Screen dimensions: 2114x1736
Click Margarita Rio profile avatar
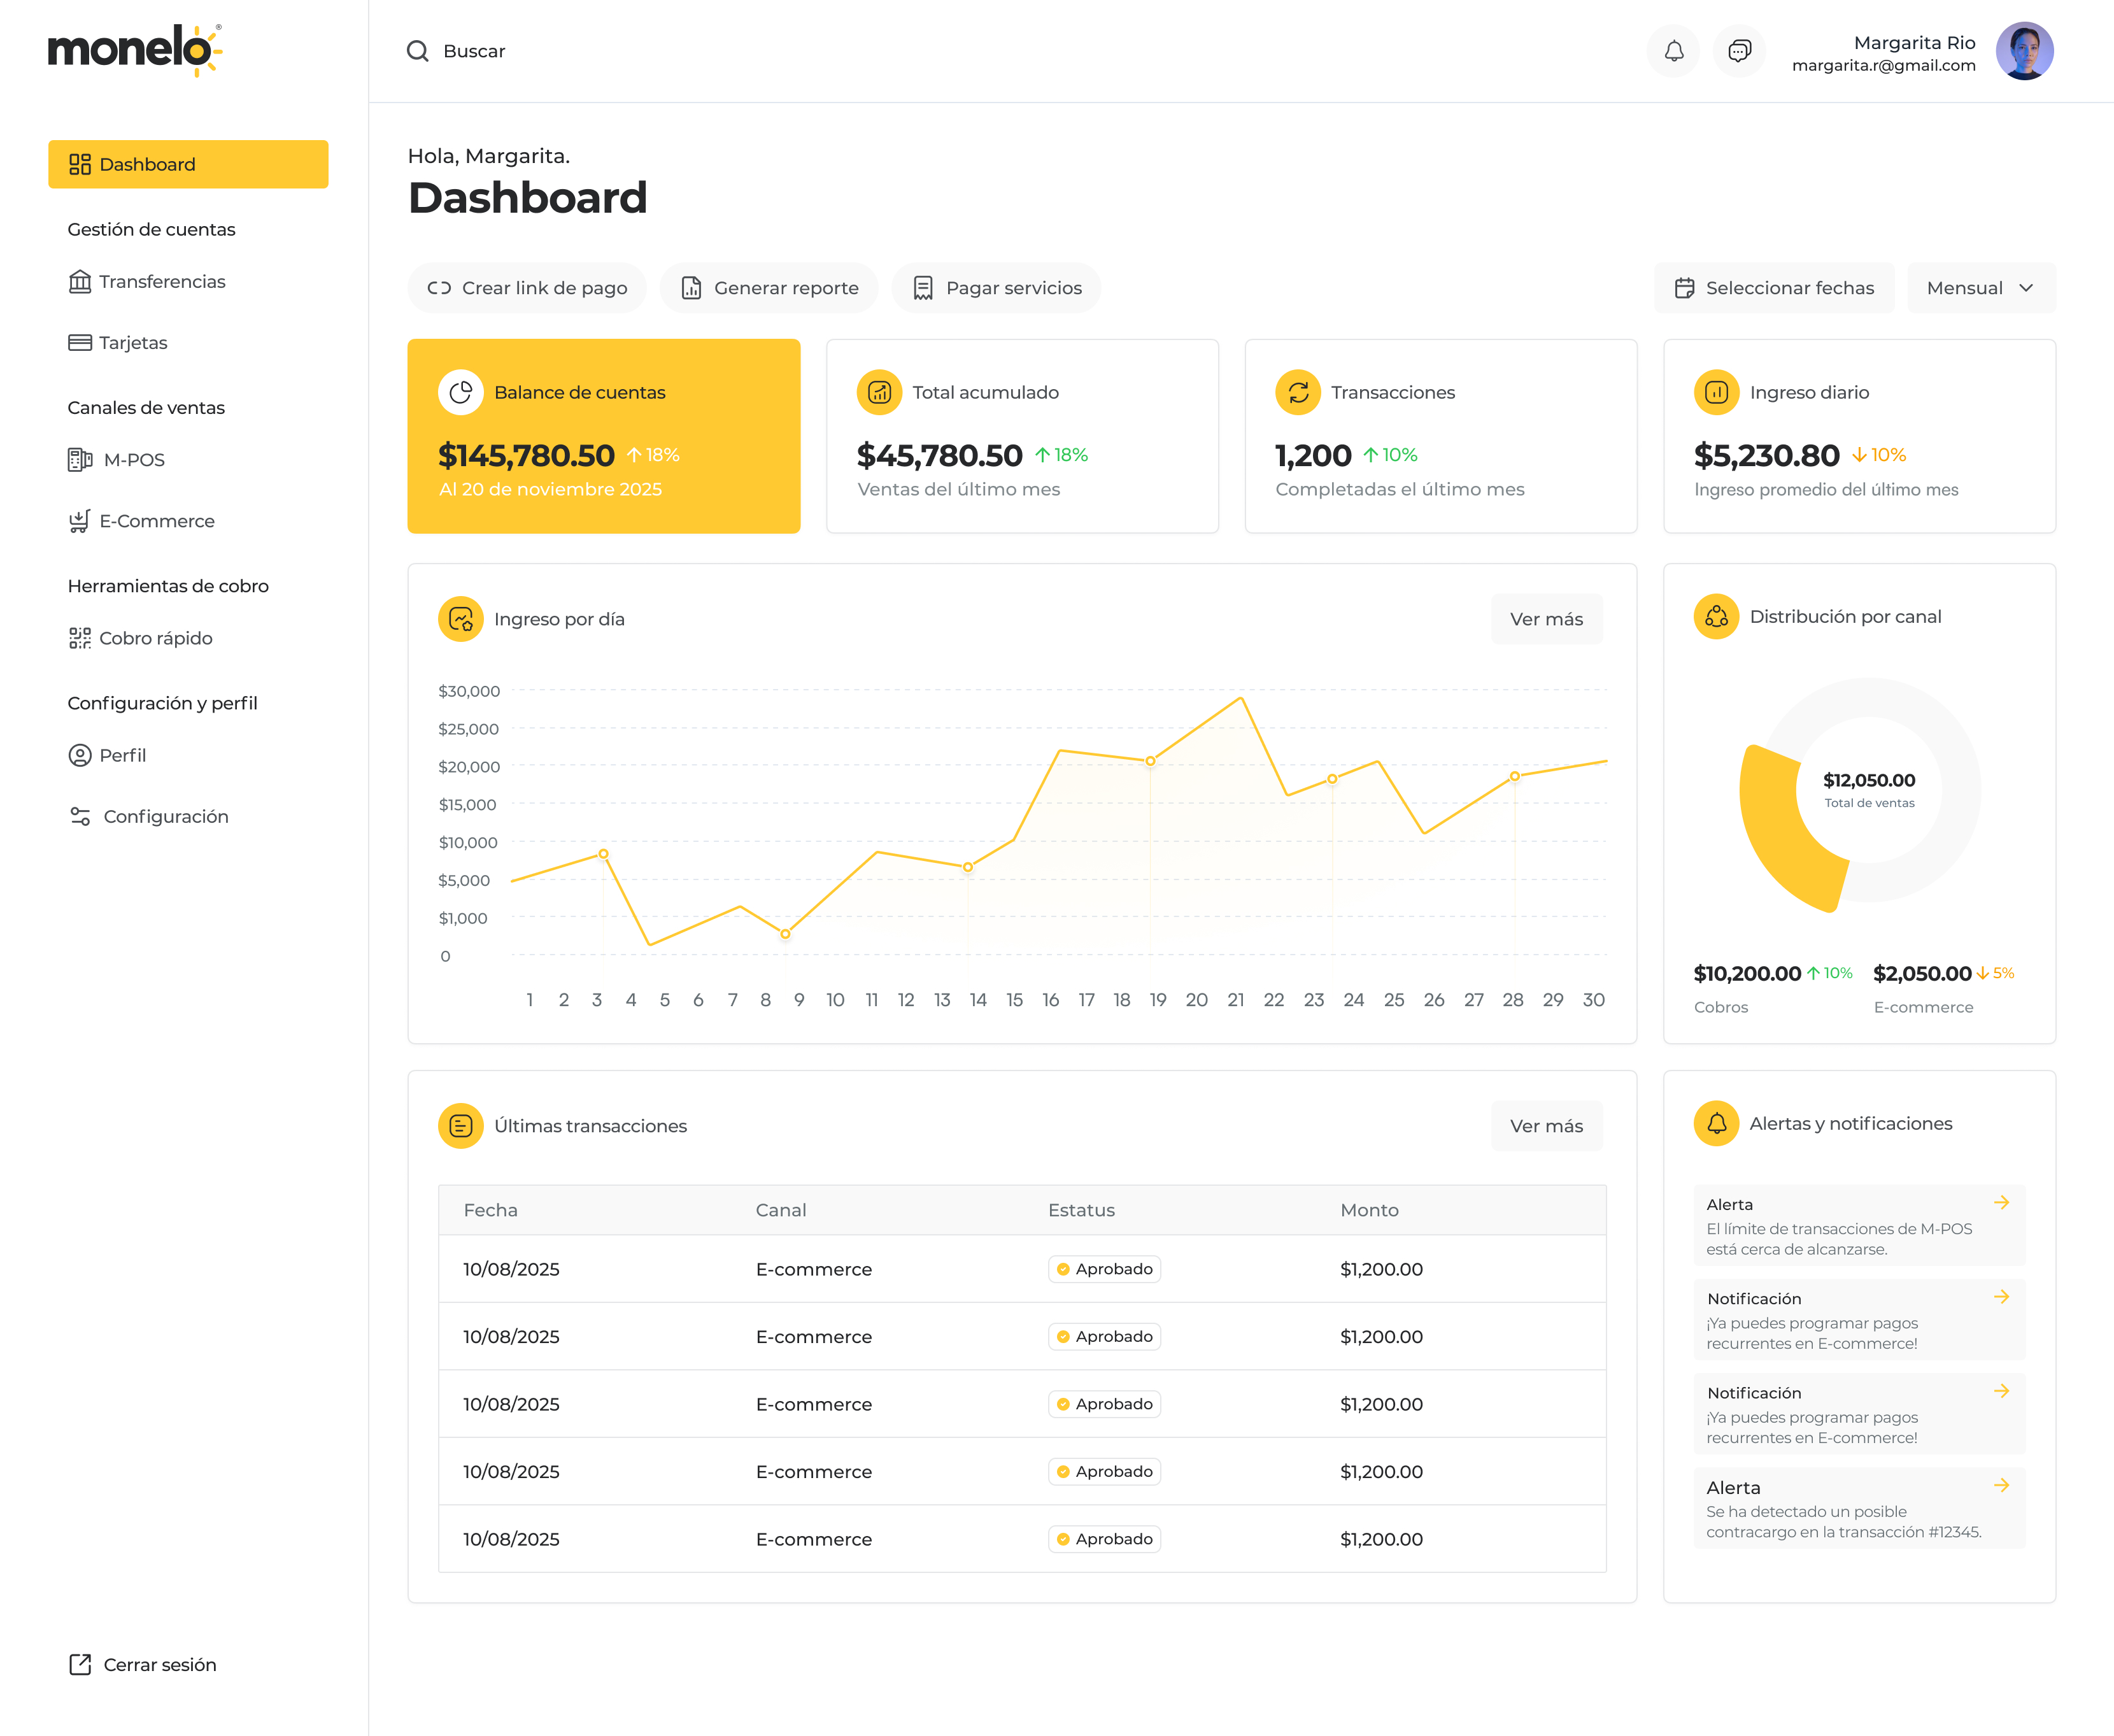(x=2024, y=51)
